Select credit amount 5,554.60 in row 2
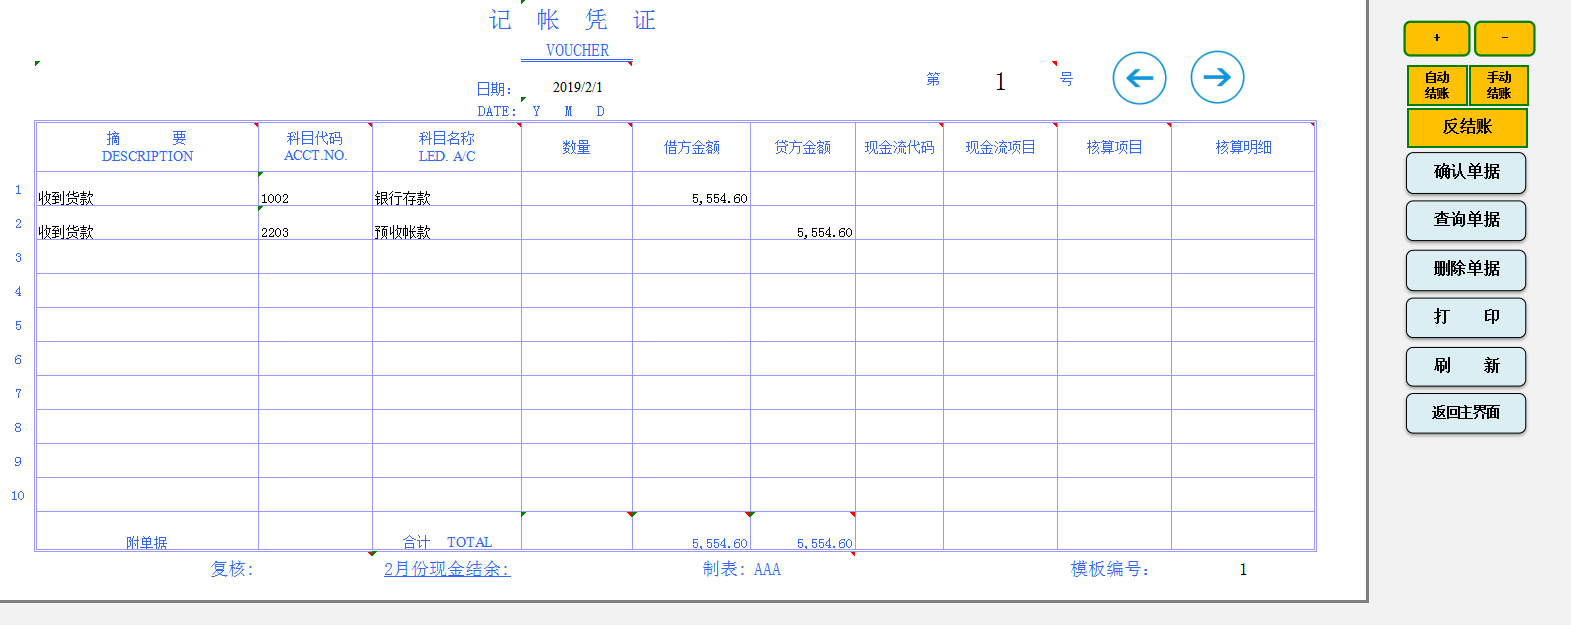Screen dimensions: 1571x625 [x=803, y=223]
